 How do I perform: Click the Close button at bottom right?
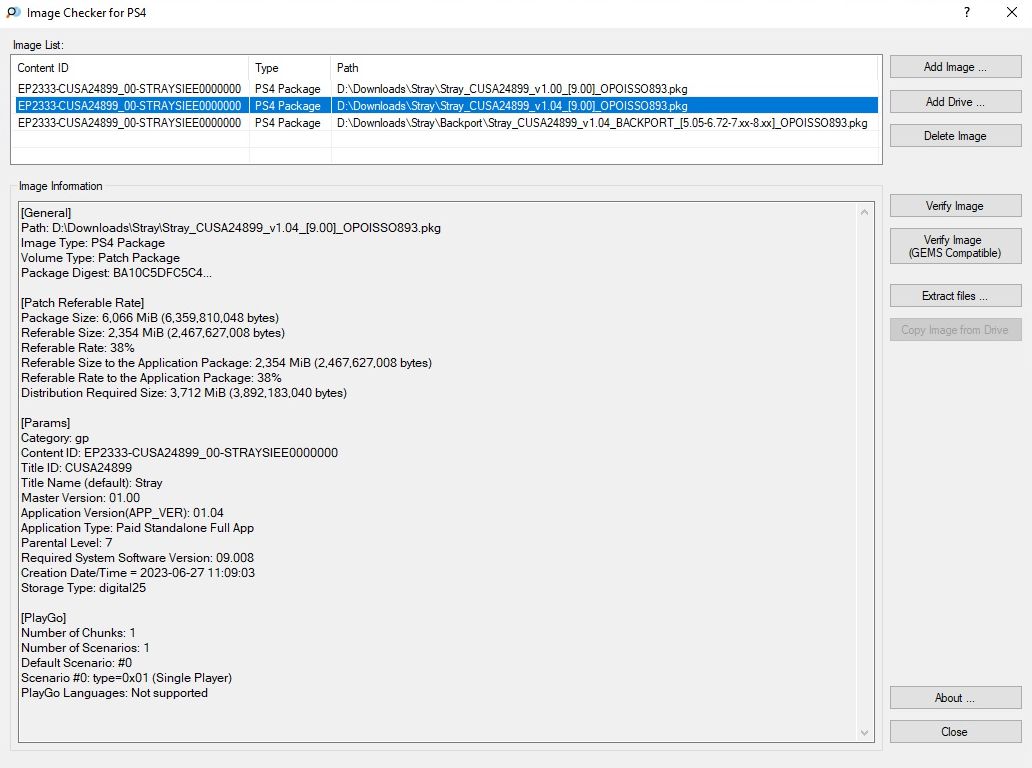point(955,732)
